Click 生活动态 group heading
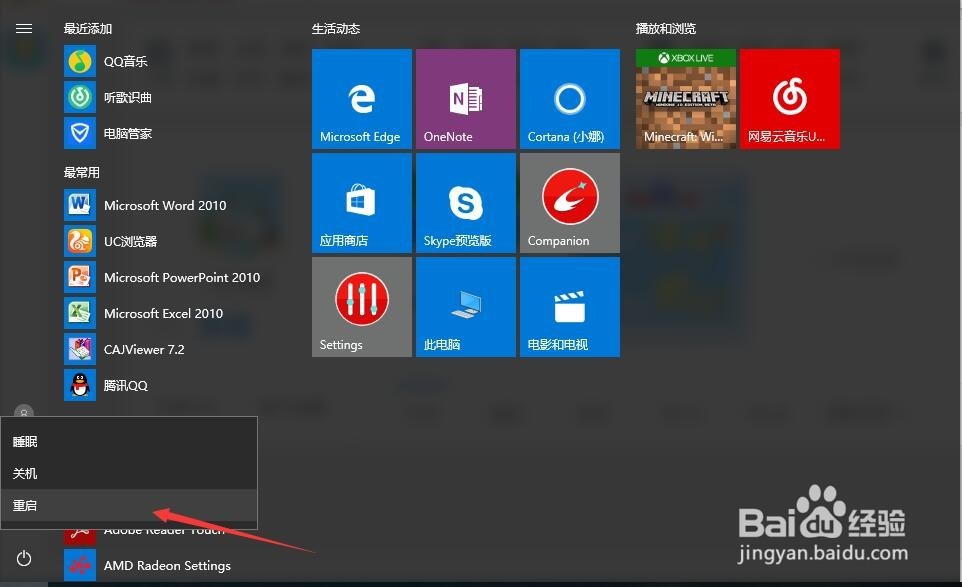The width and height of the screenshot is (962, 587). coord(336,29)
